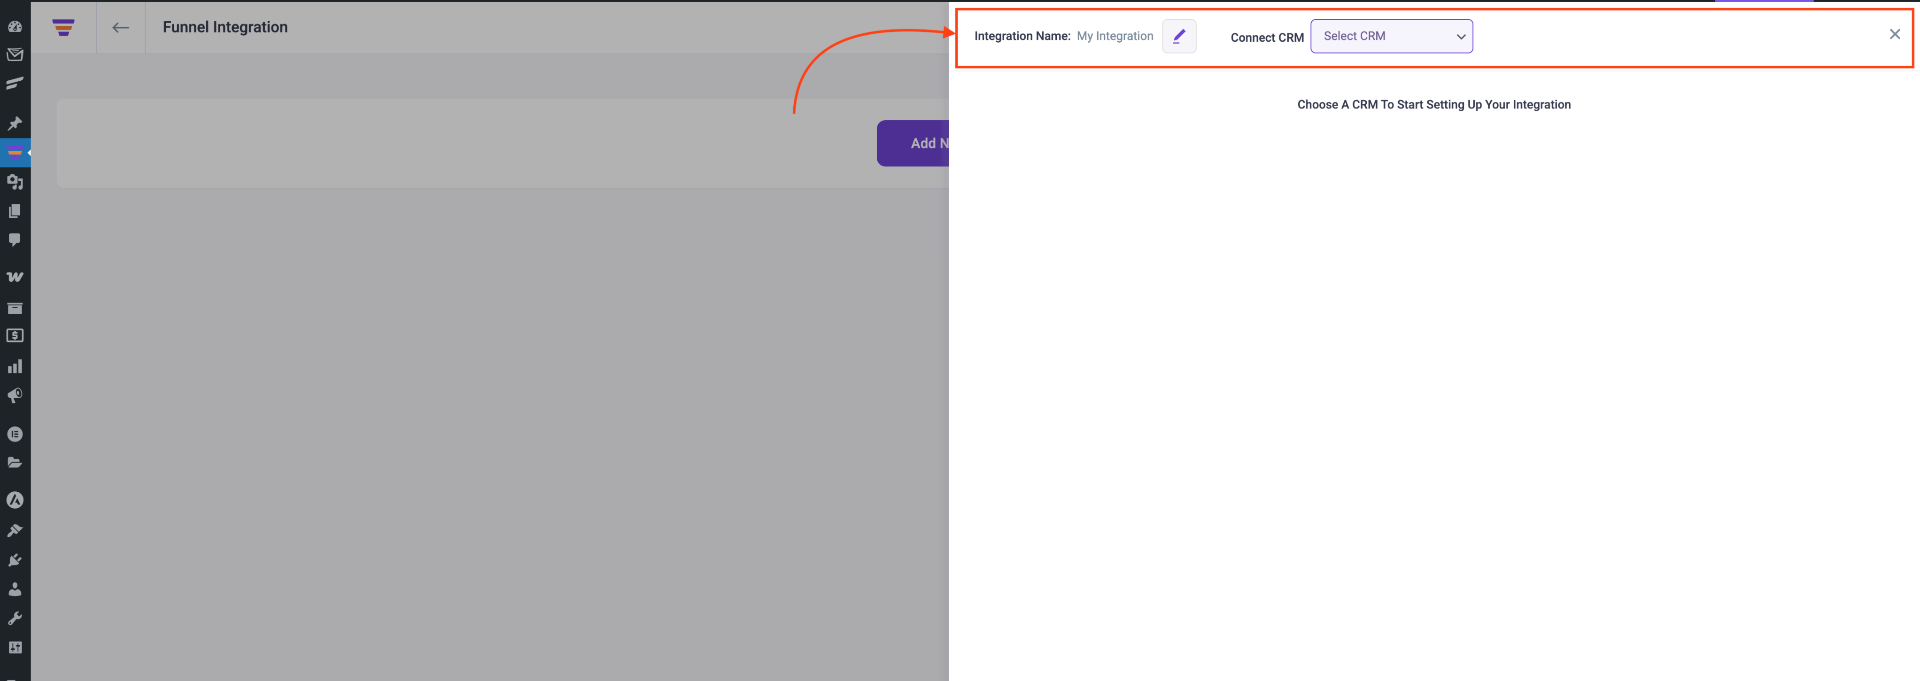Open Comments via speech bubble icon
Viewport: 1920px width, 681px height.
coord(15,240)
